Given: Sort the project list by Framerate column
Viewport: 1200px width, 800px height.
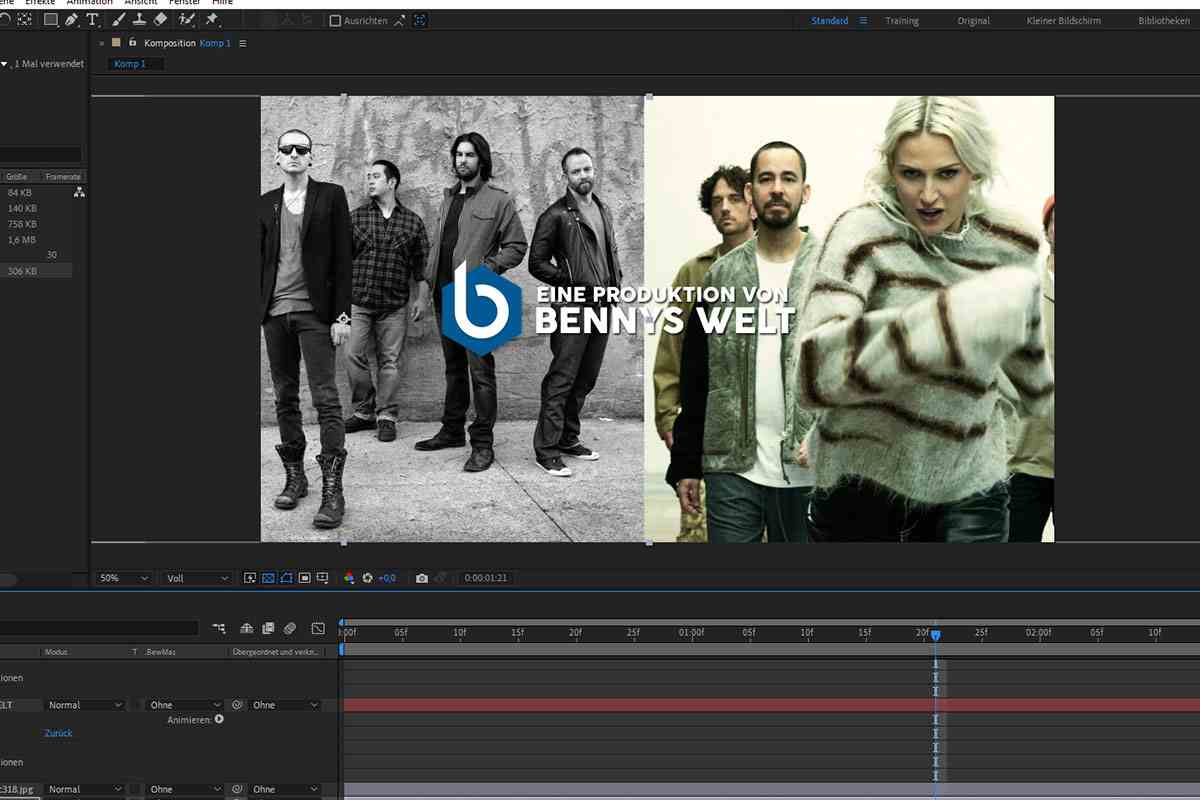Looking at the screenshot, I should [63, 176].
